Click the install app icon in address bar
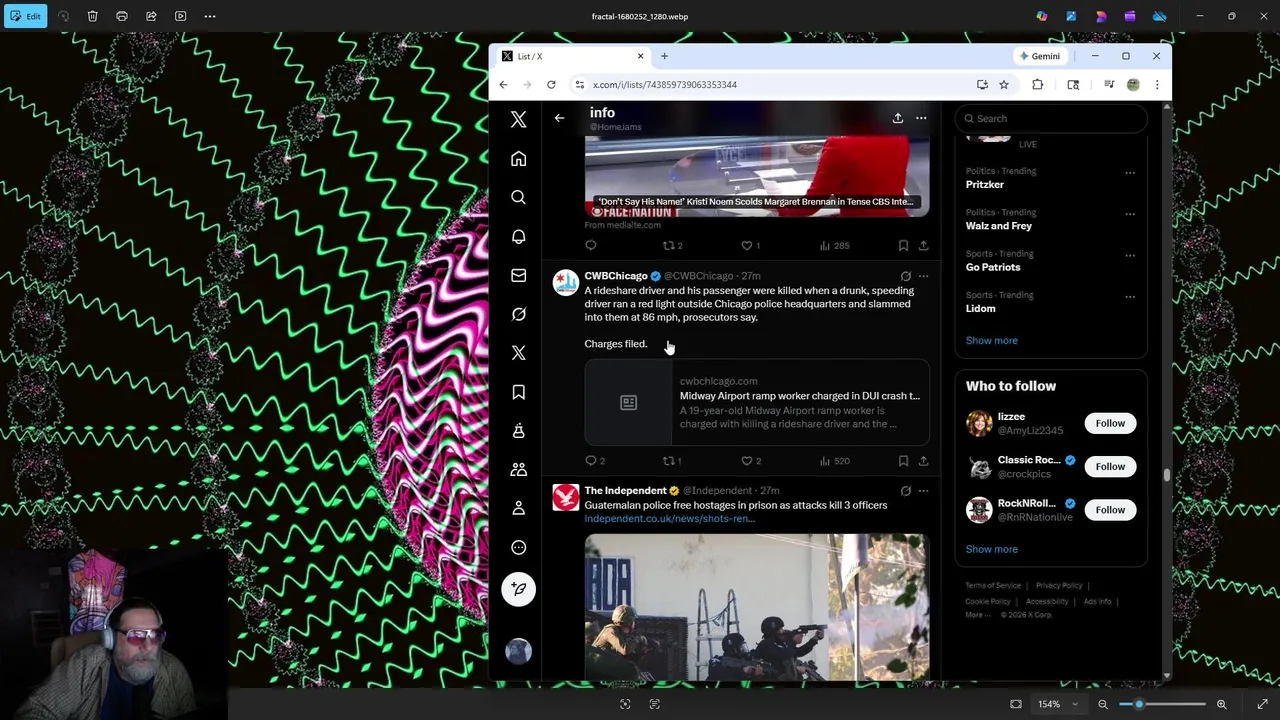This screenshot has width=1280, height=720. click(982, 85)
